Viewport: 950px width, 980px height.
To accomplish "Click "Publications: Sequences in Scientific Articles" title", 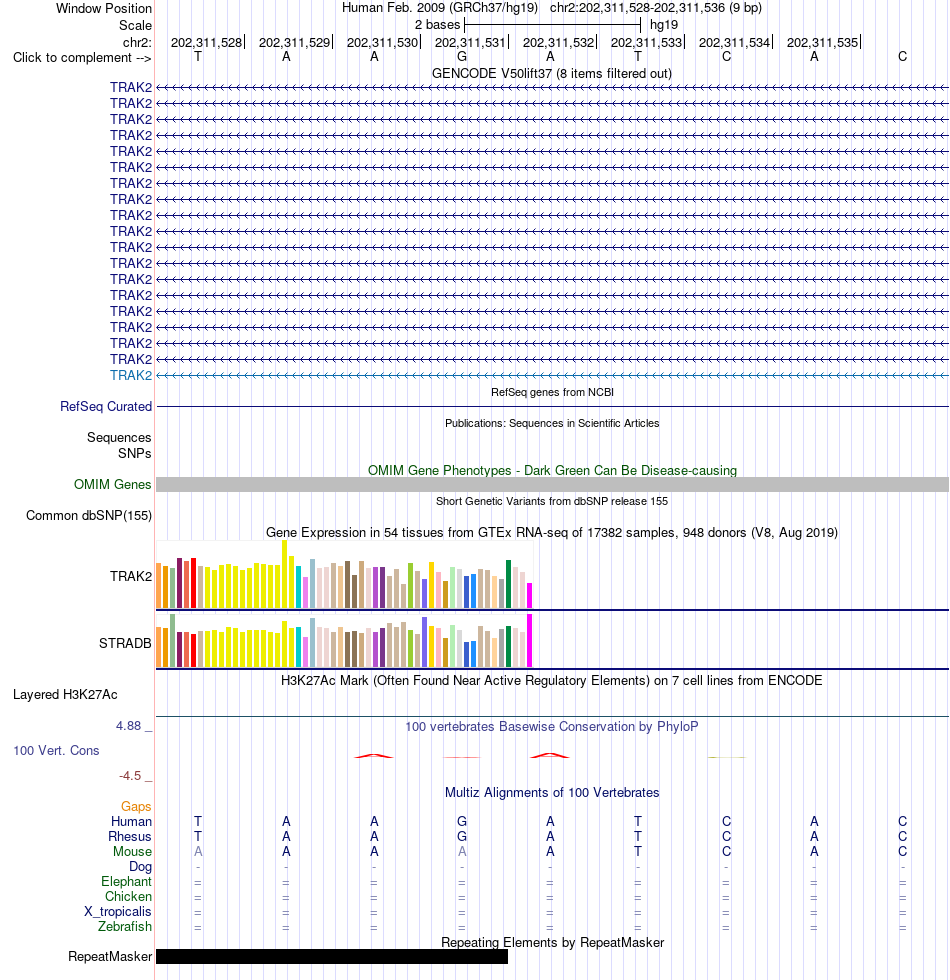I will [x=552, y=423].
